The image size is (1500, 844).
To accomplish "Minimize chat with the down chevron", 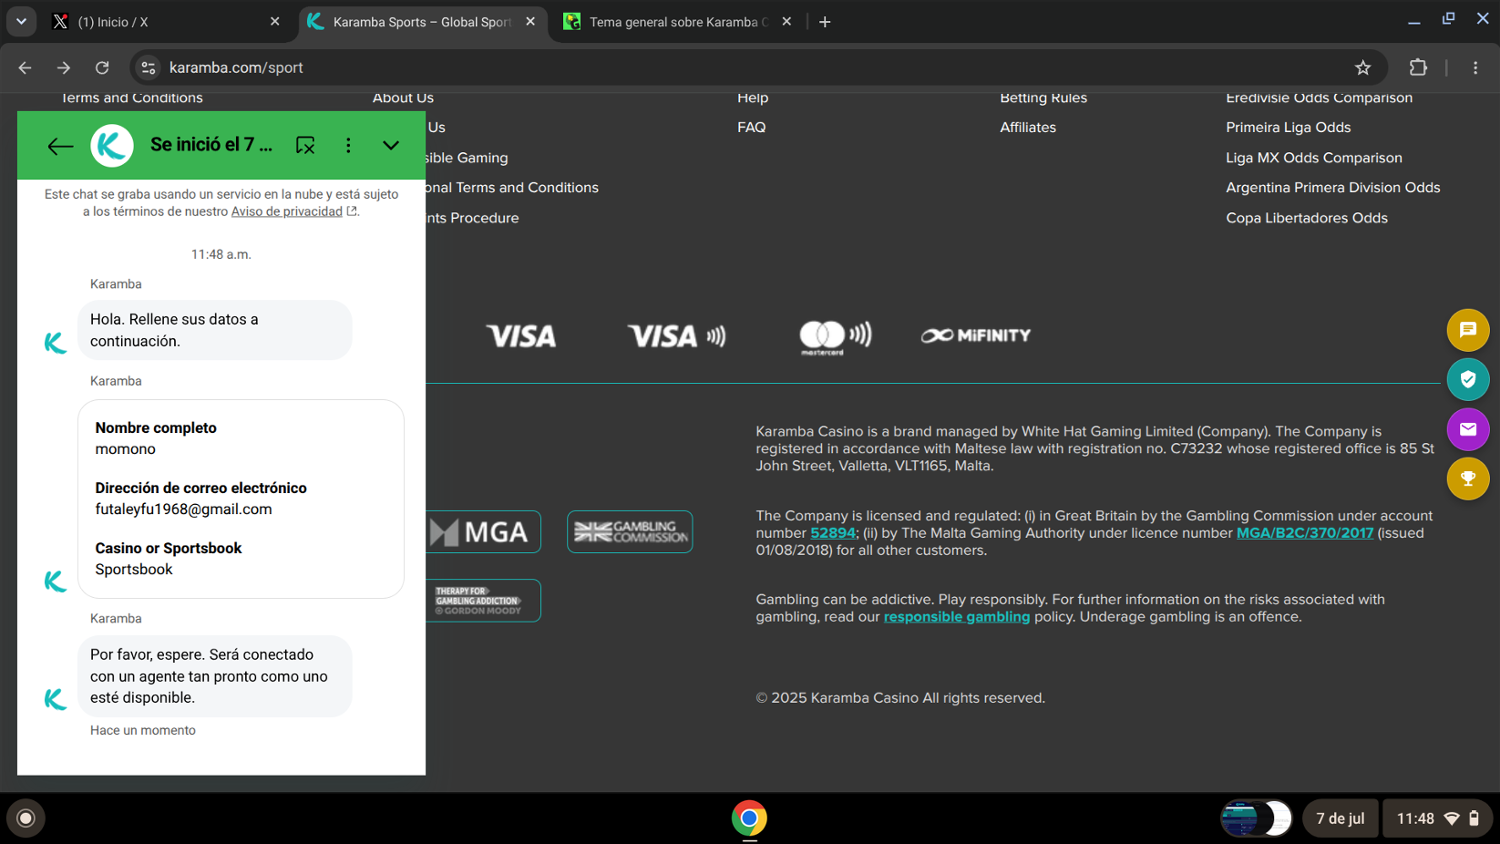I will click(391, 146).
